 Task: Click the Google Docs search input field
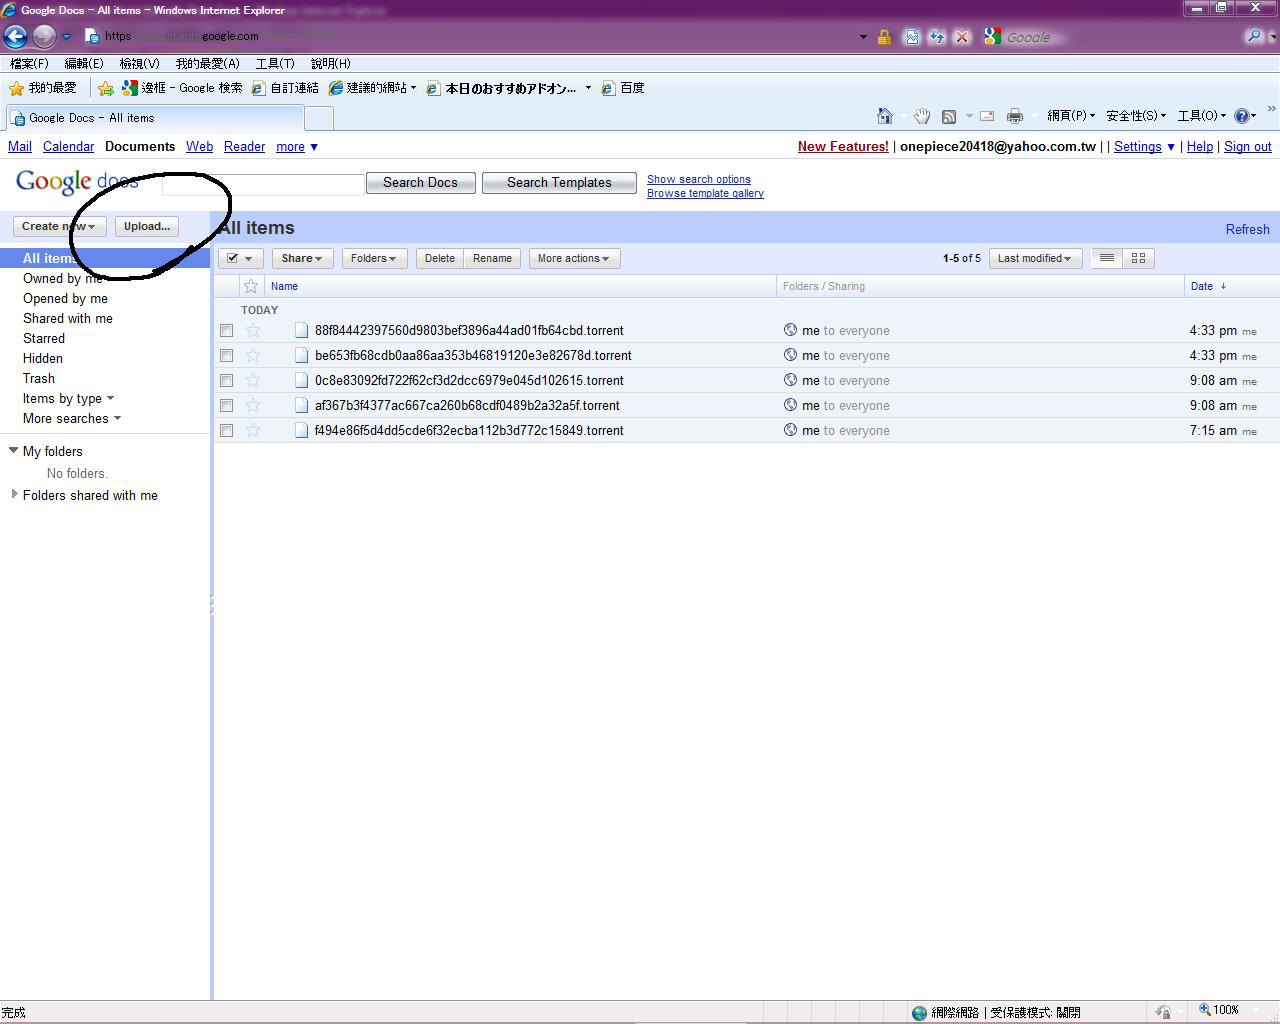click(x=263, y=184)
